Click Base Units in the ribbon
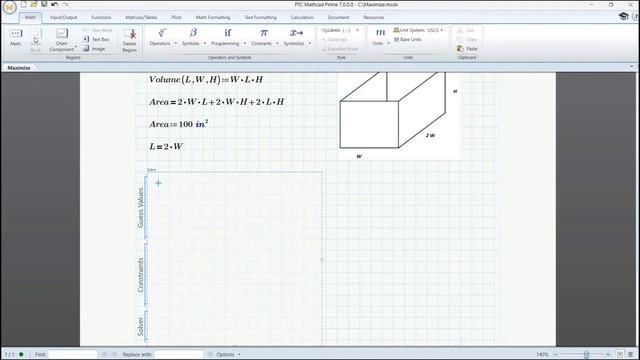This screenshot has width=640, height=360. pyautogui.click(x=407, y=40)
